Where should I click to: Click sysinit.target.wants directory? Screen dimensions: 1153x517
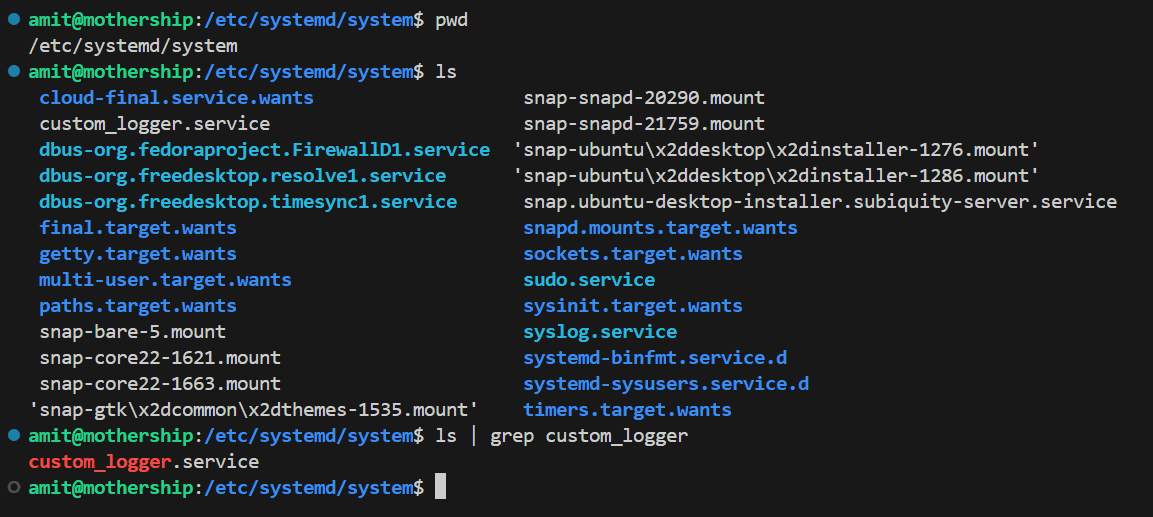(633, 306)
